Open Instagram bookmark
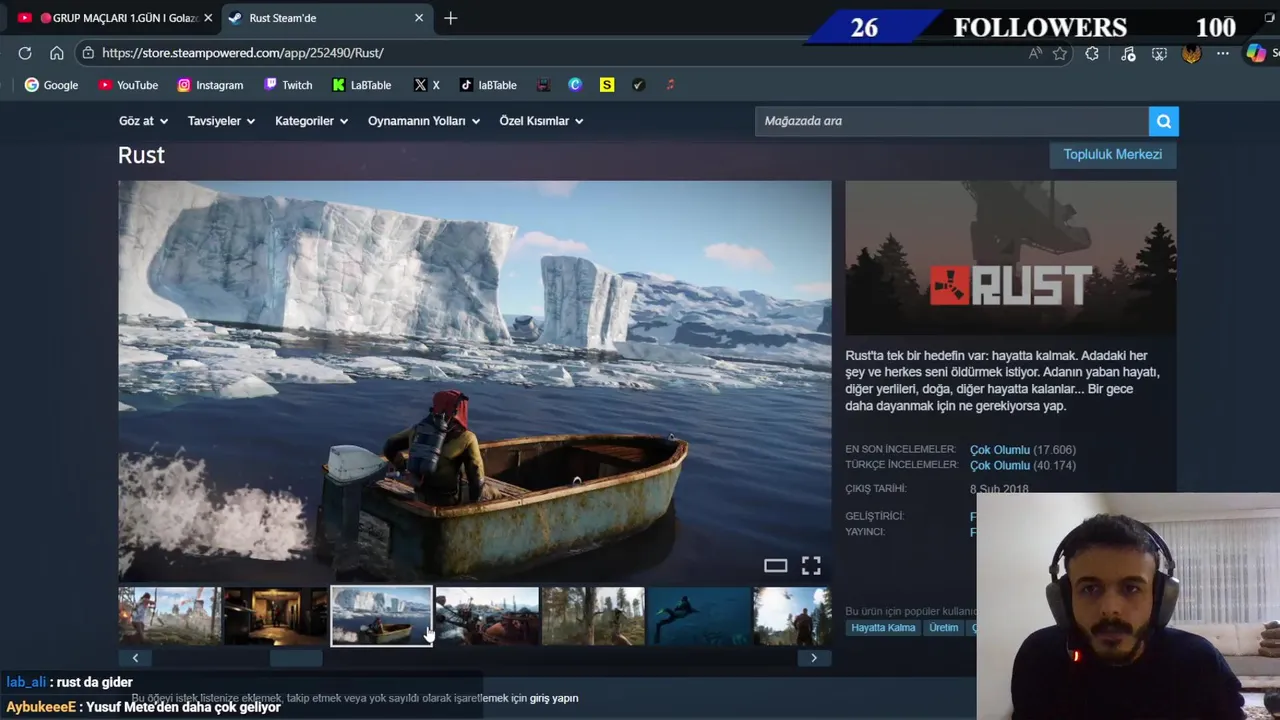 click(x=210, y=85)
